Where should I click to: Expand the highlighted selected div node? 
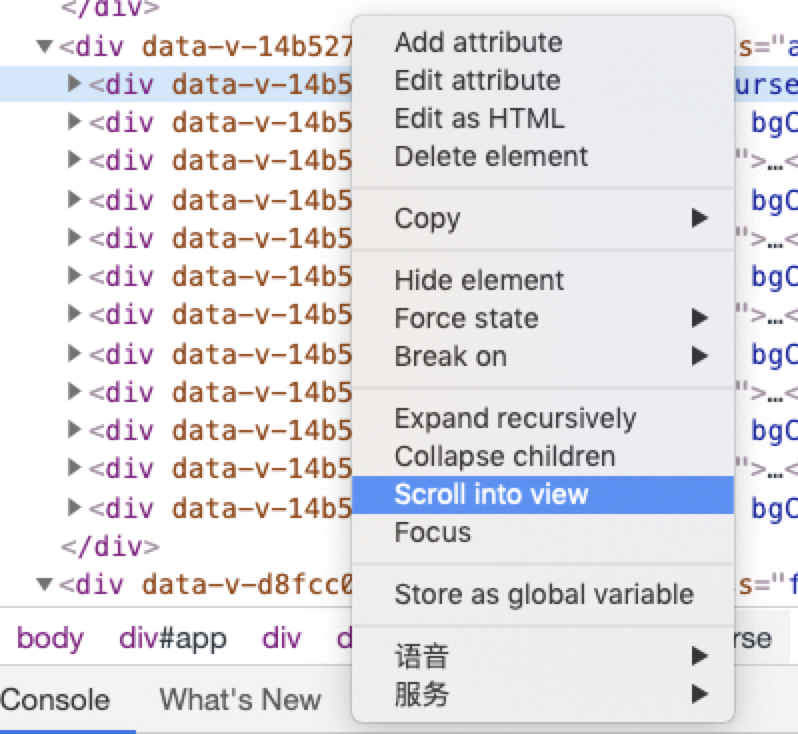[74, 84]
